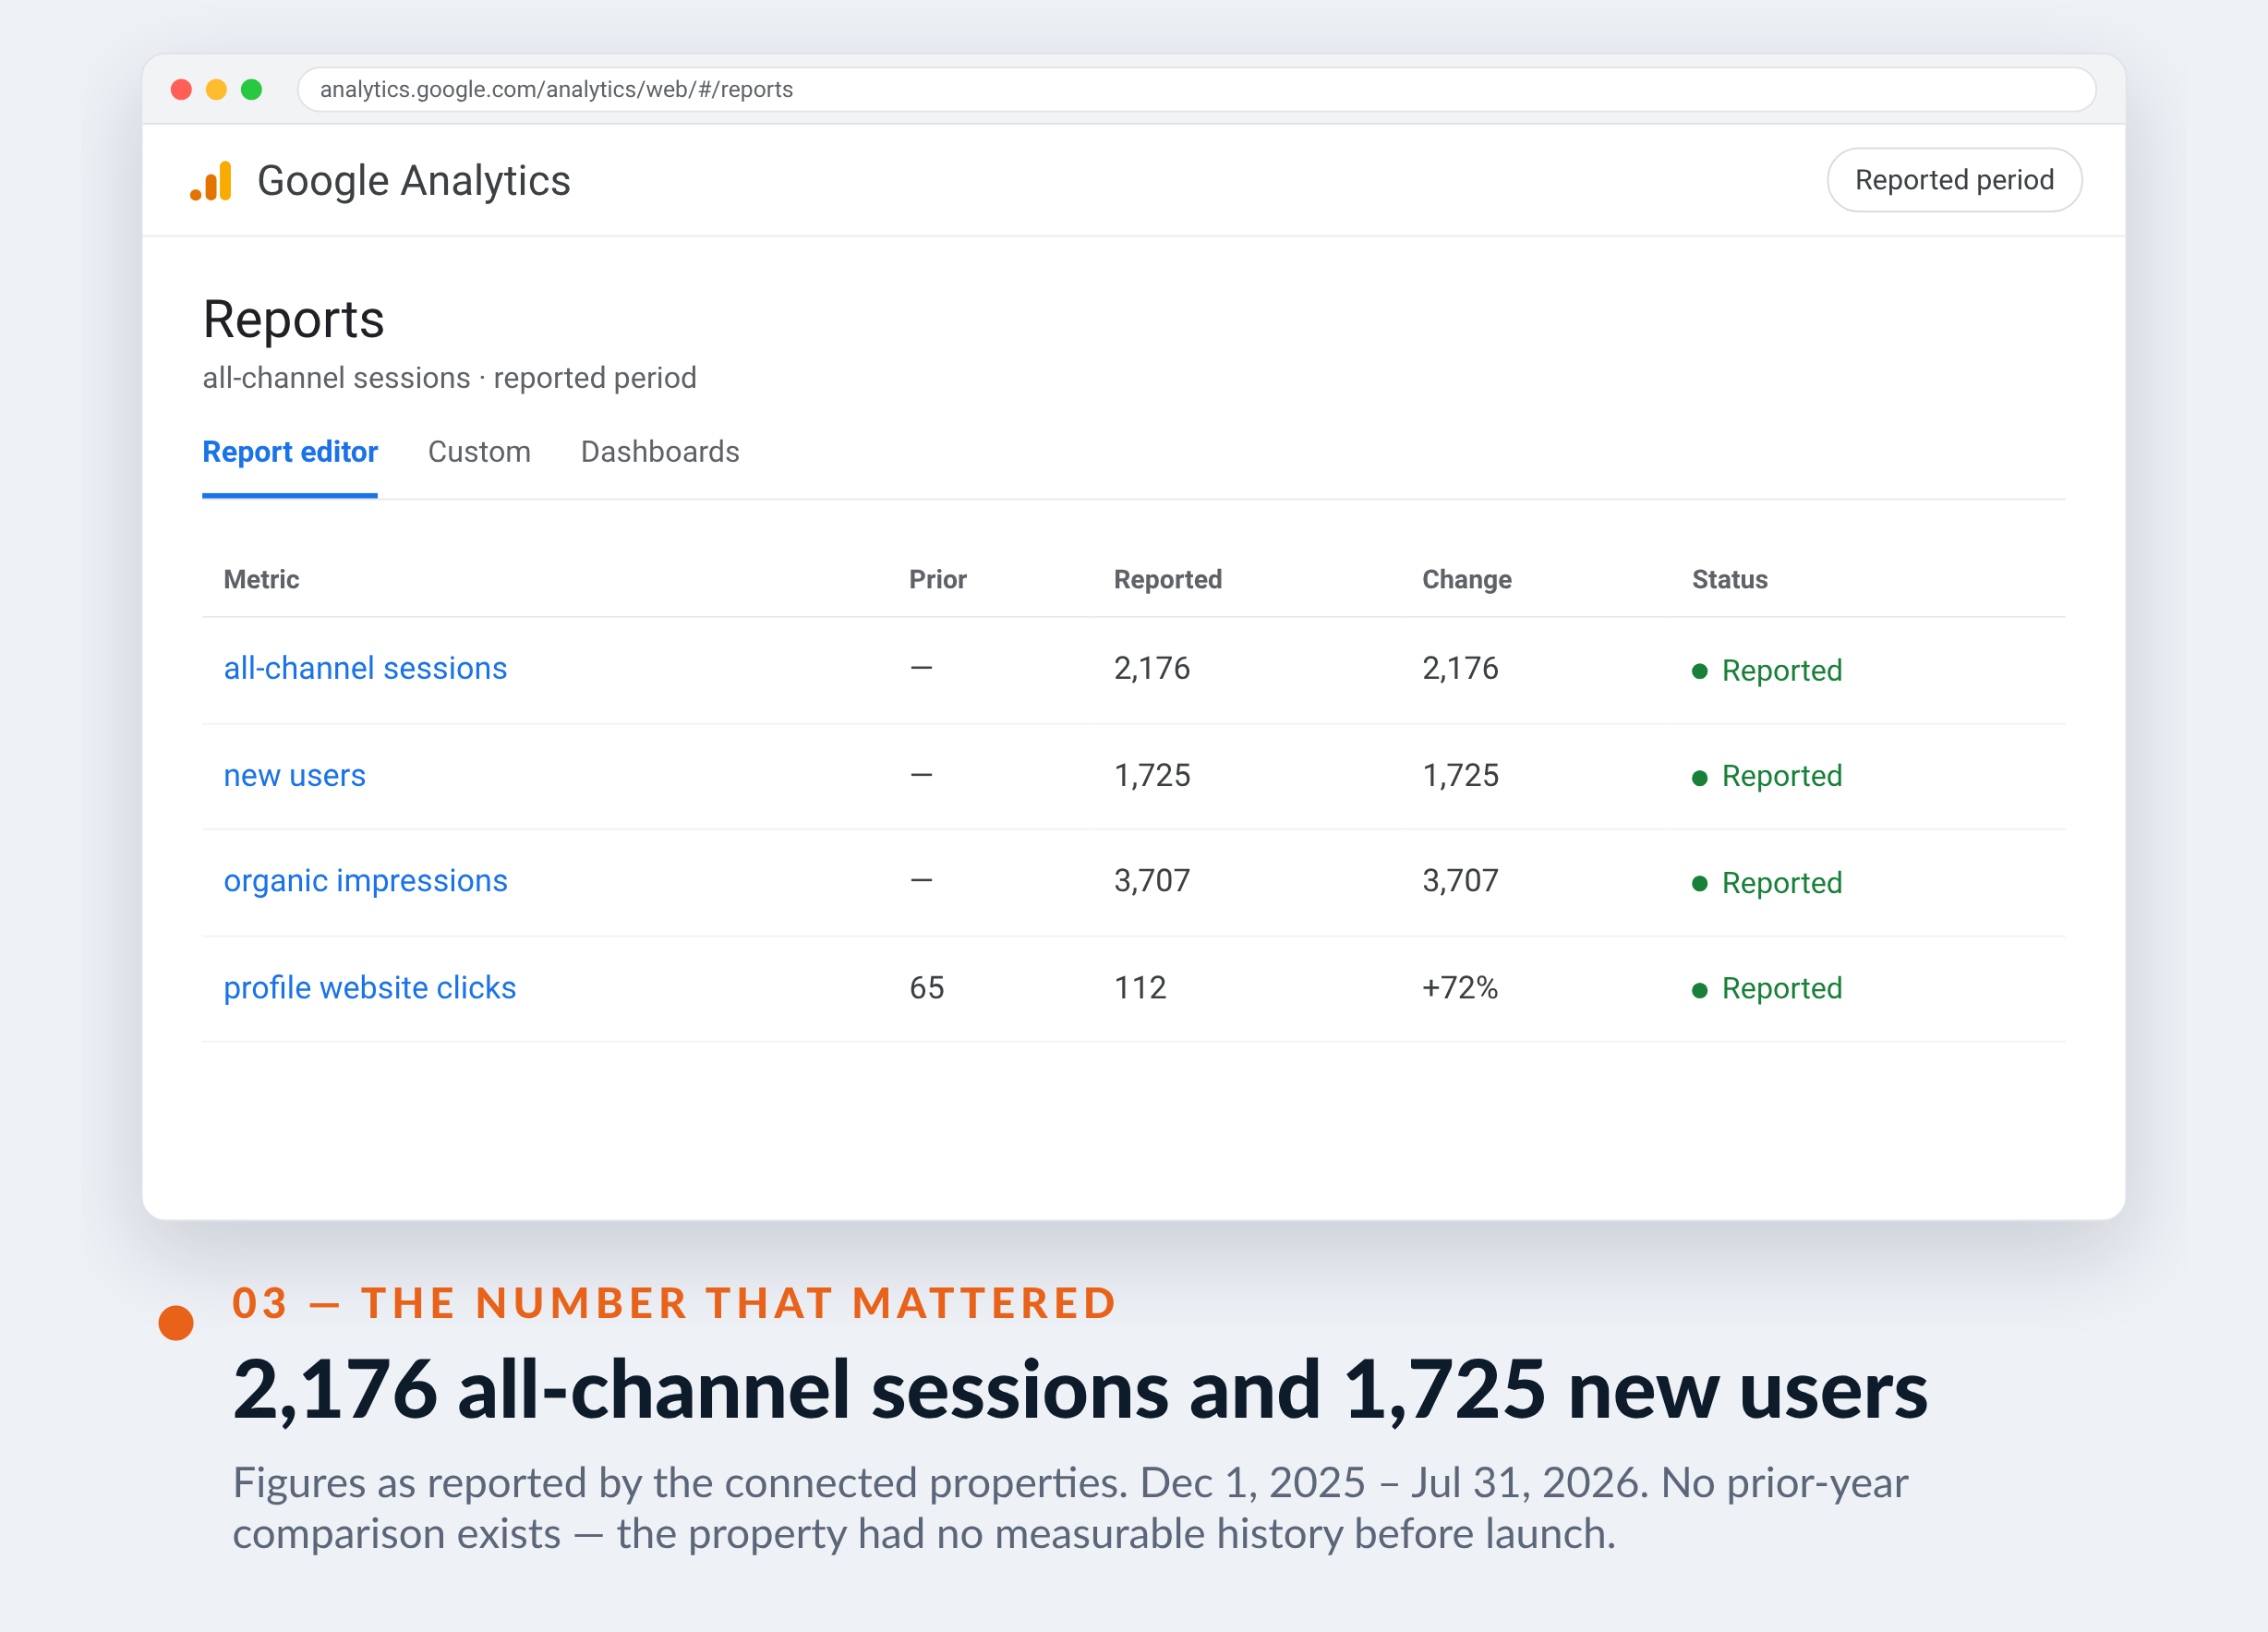Click the Status column header
The width and height of the screenshot is (2268, 1632).
[1729, 580]
